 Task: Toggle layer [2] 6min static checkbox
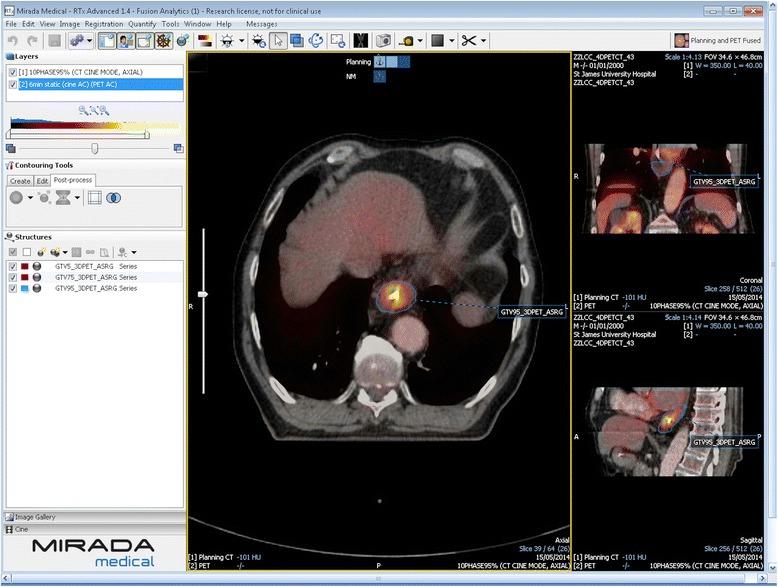(x=13, y=85)
